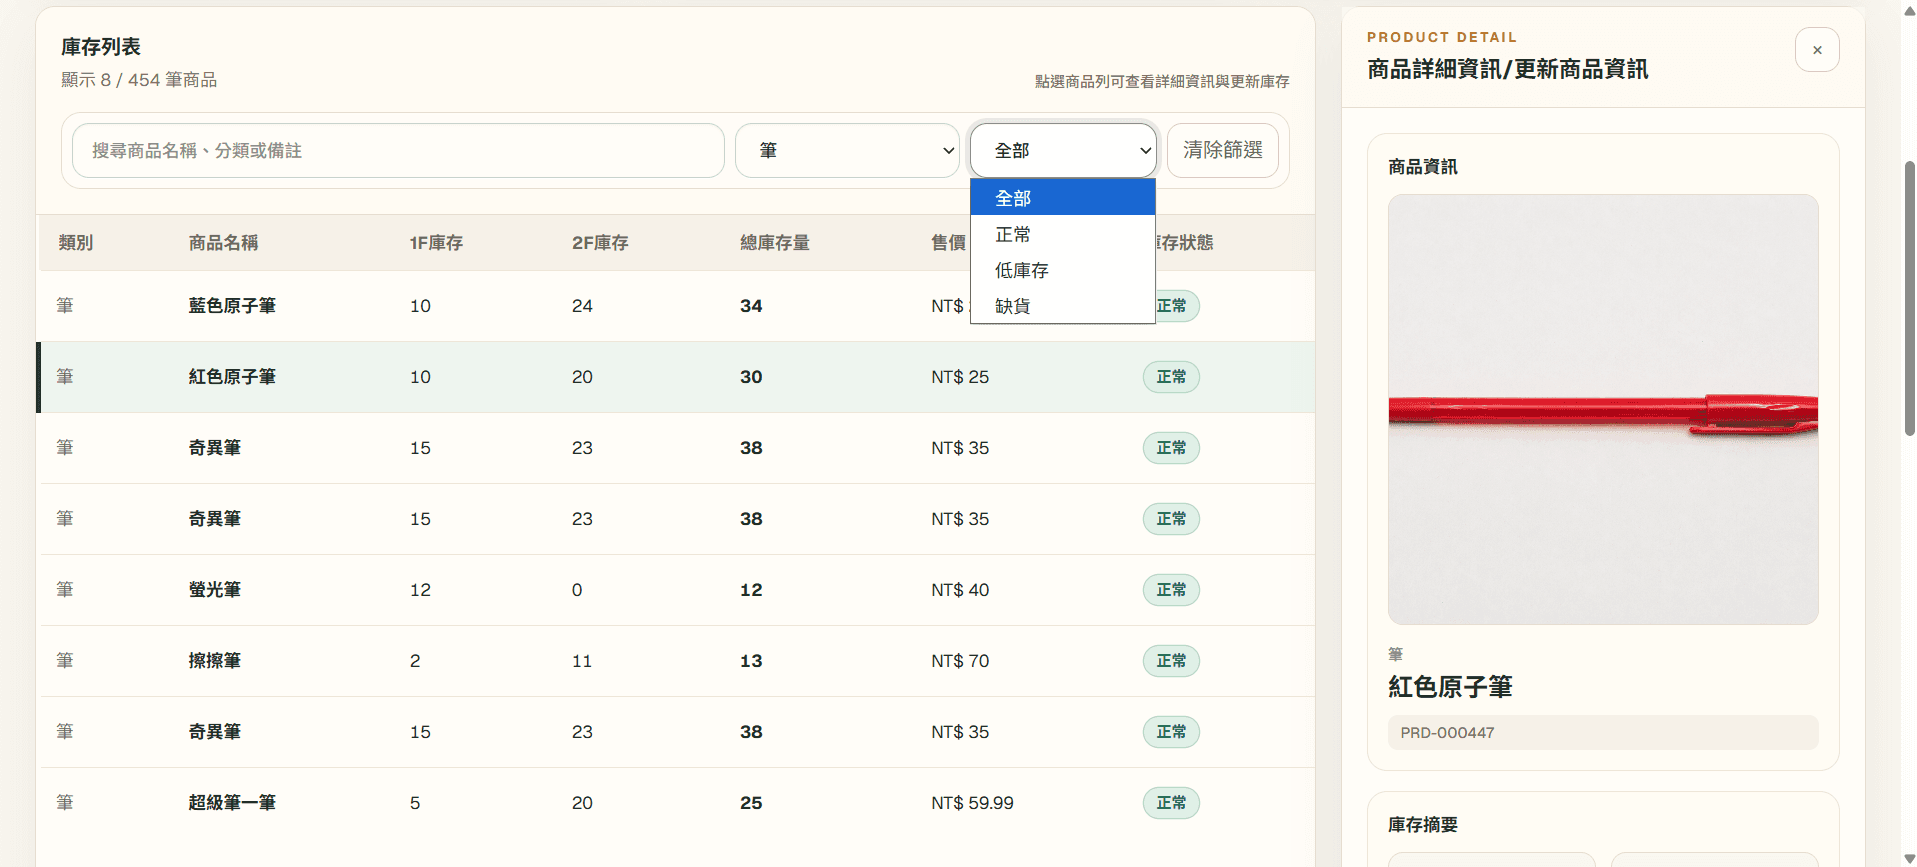
Task: Click the red pen product image
Action: 1603,410
